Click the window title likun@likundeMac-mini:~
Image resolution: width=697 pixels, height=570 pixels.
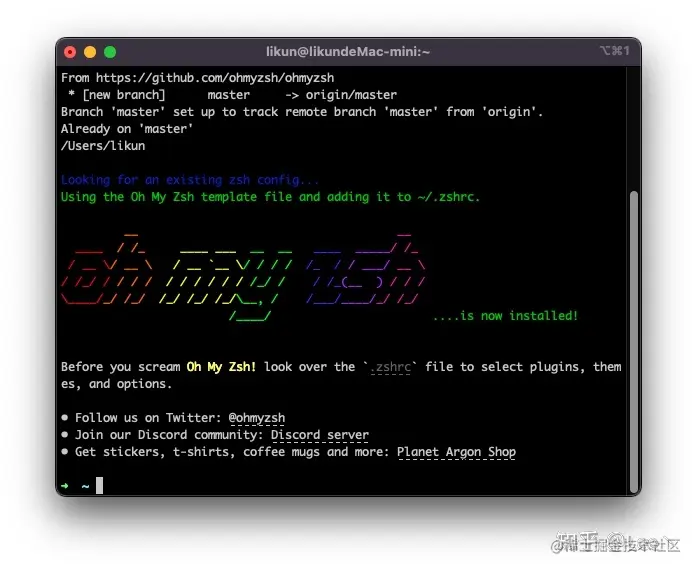pyautogui.click(x=348, y=52)
